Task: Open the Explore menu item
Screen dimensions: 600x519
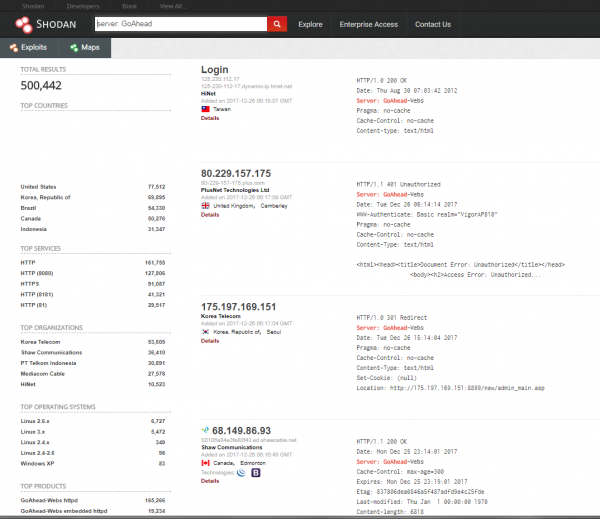Action: coord(310,24)
